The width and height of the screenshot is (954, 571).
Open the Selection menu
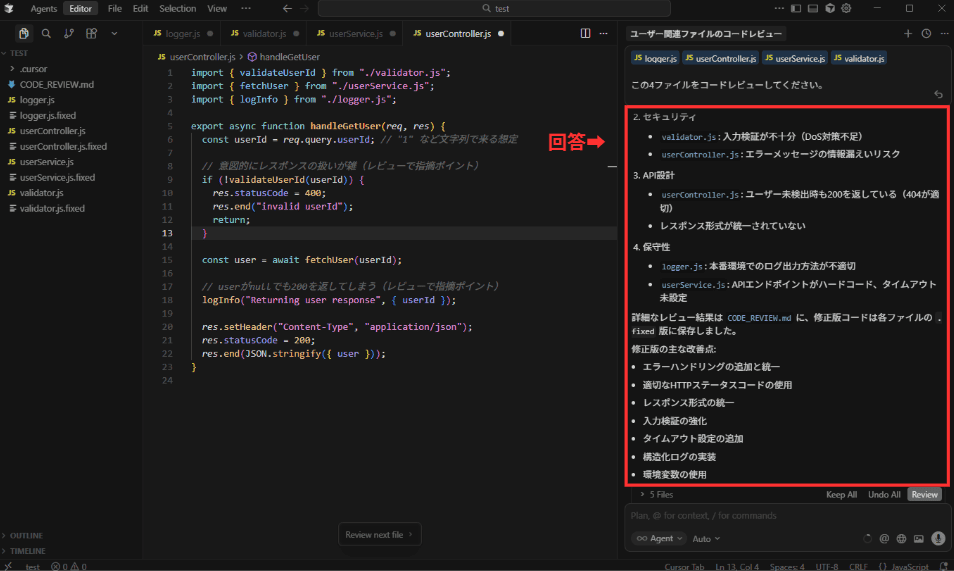click(x=178, y=8)
